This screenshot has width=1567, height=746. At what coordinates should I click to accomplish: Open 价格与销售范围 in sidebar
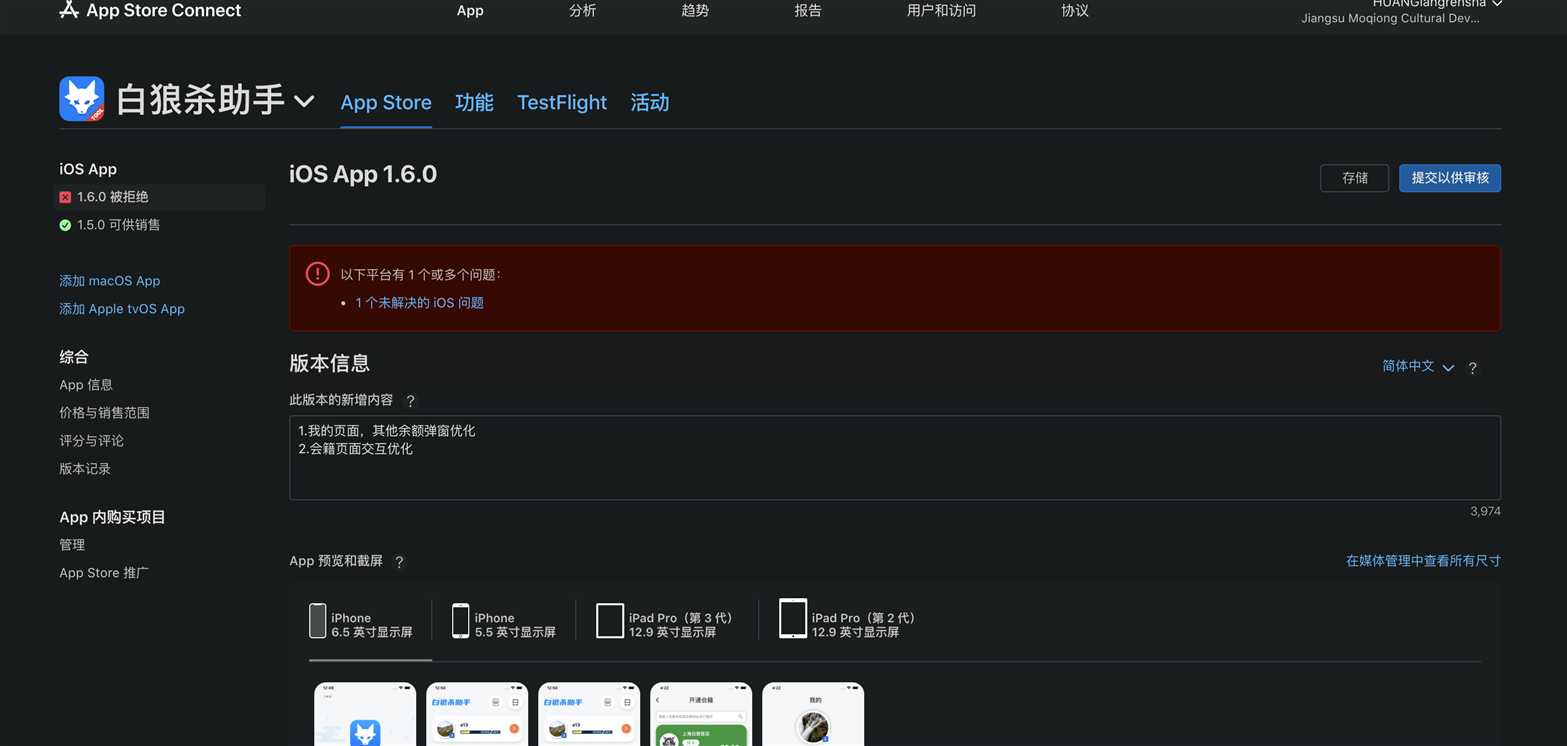pyautogui.click(x=104, y=413)
